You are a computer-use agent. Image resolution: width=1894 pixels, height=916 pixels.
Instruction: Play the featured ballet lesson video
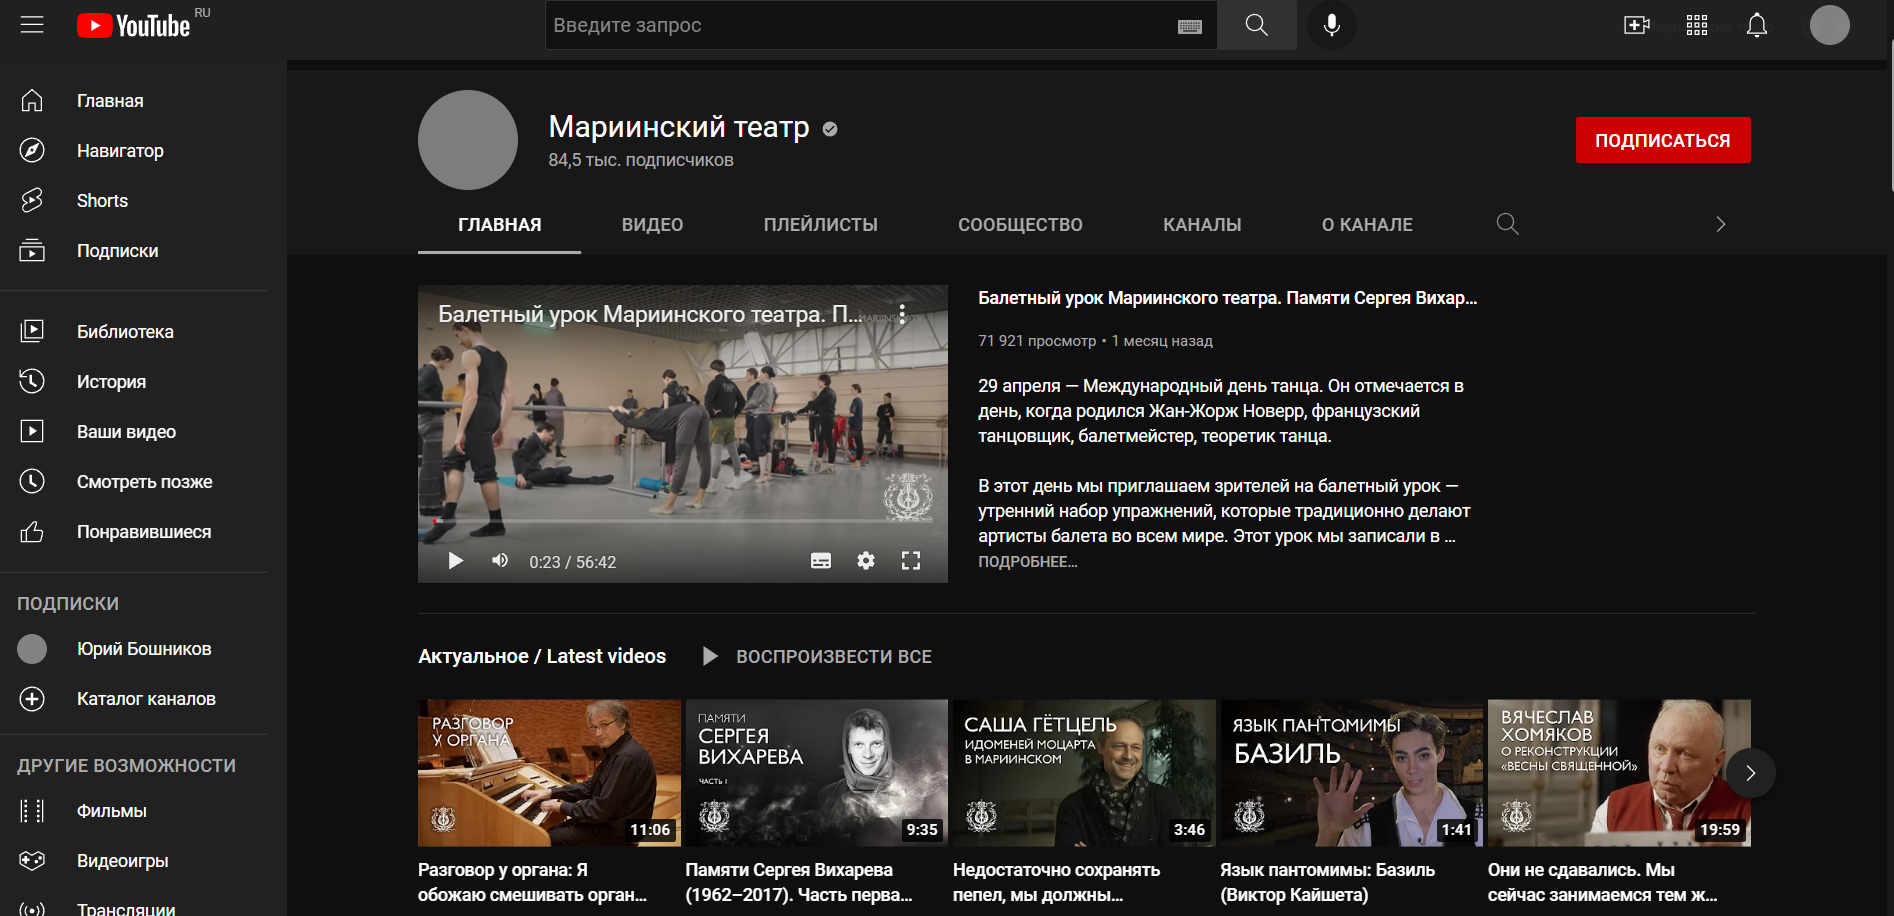(455, 561)
